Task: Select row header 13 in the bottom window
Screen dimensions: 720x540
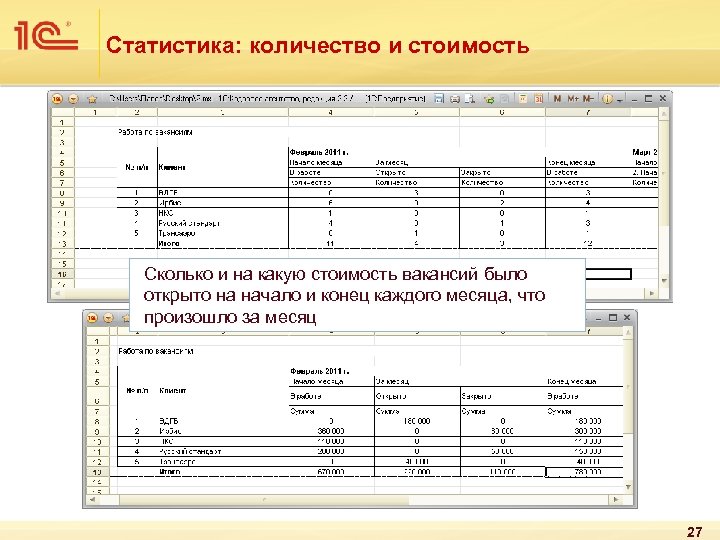Action: (97, 472)
